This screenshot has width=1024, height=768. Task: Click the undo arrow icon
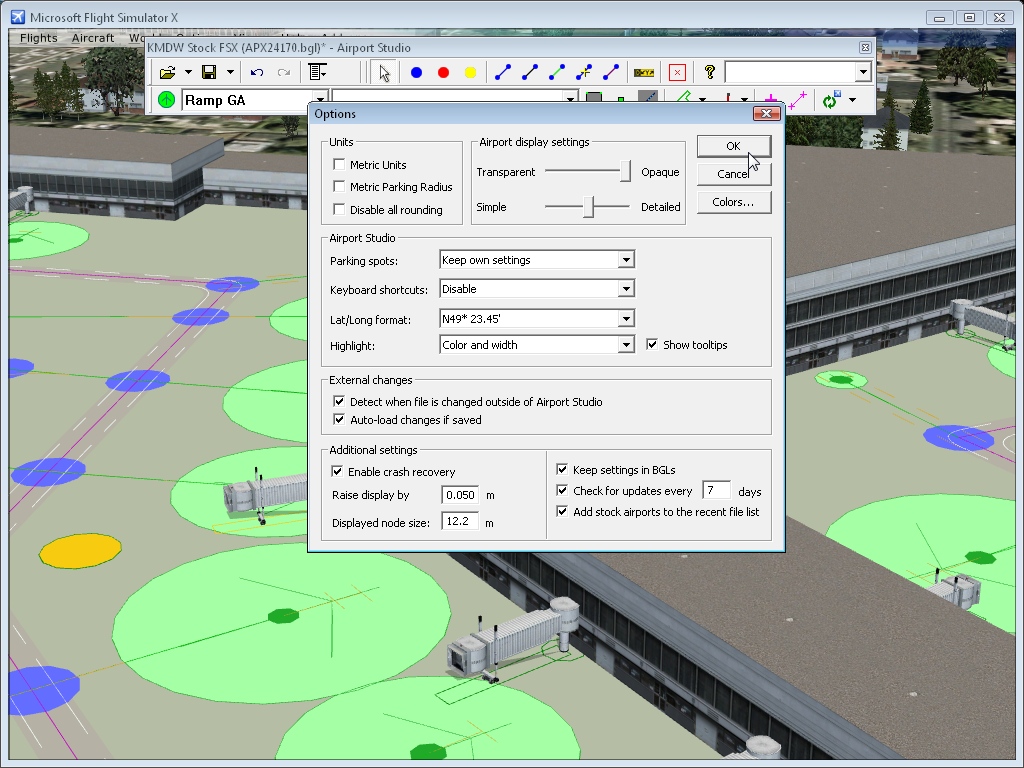pyautogui.click(x=257, y=72)
